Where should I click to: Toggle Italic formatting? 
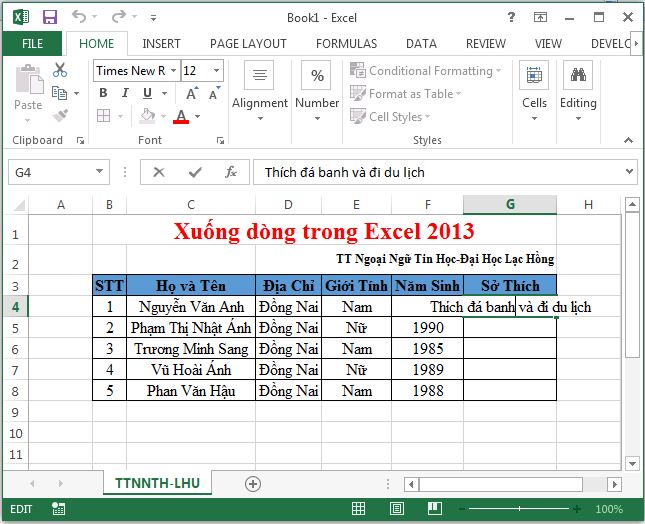click(123, 93)
